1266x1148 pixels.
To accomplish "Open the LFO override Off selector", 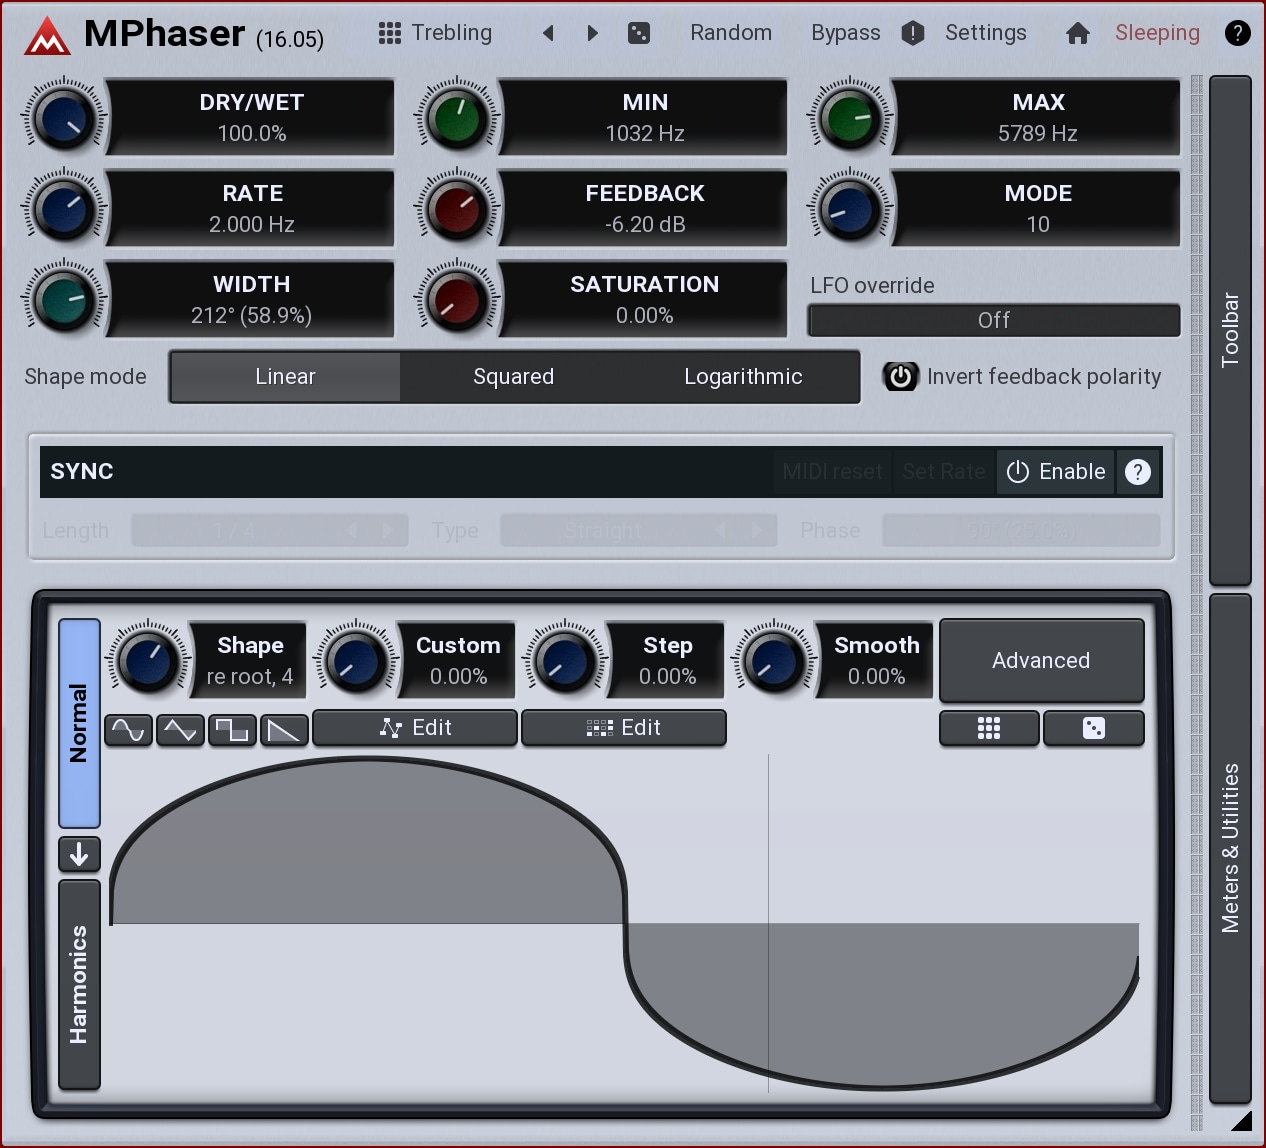I will point(994,320).
